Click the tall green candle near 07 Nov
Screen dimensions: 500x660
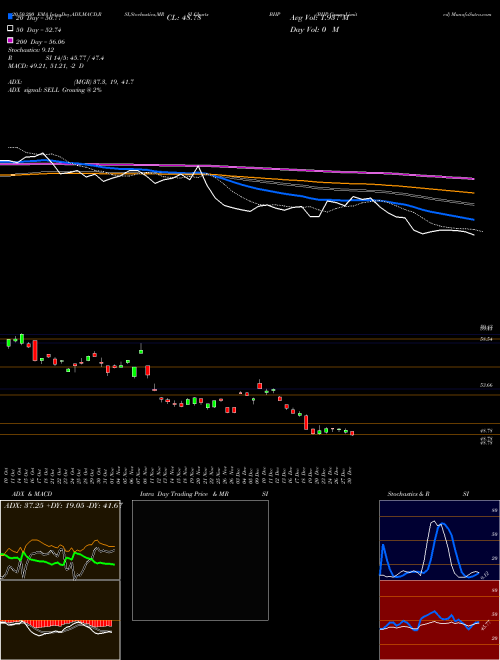coord(134,372)
